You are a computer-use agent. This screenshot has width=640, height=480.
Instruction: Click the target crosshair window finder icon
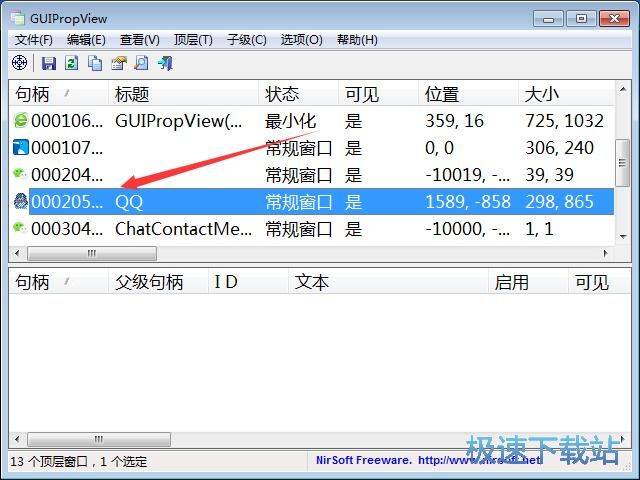coord(19,63)
